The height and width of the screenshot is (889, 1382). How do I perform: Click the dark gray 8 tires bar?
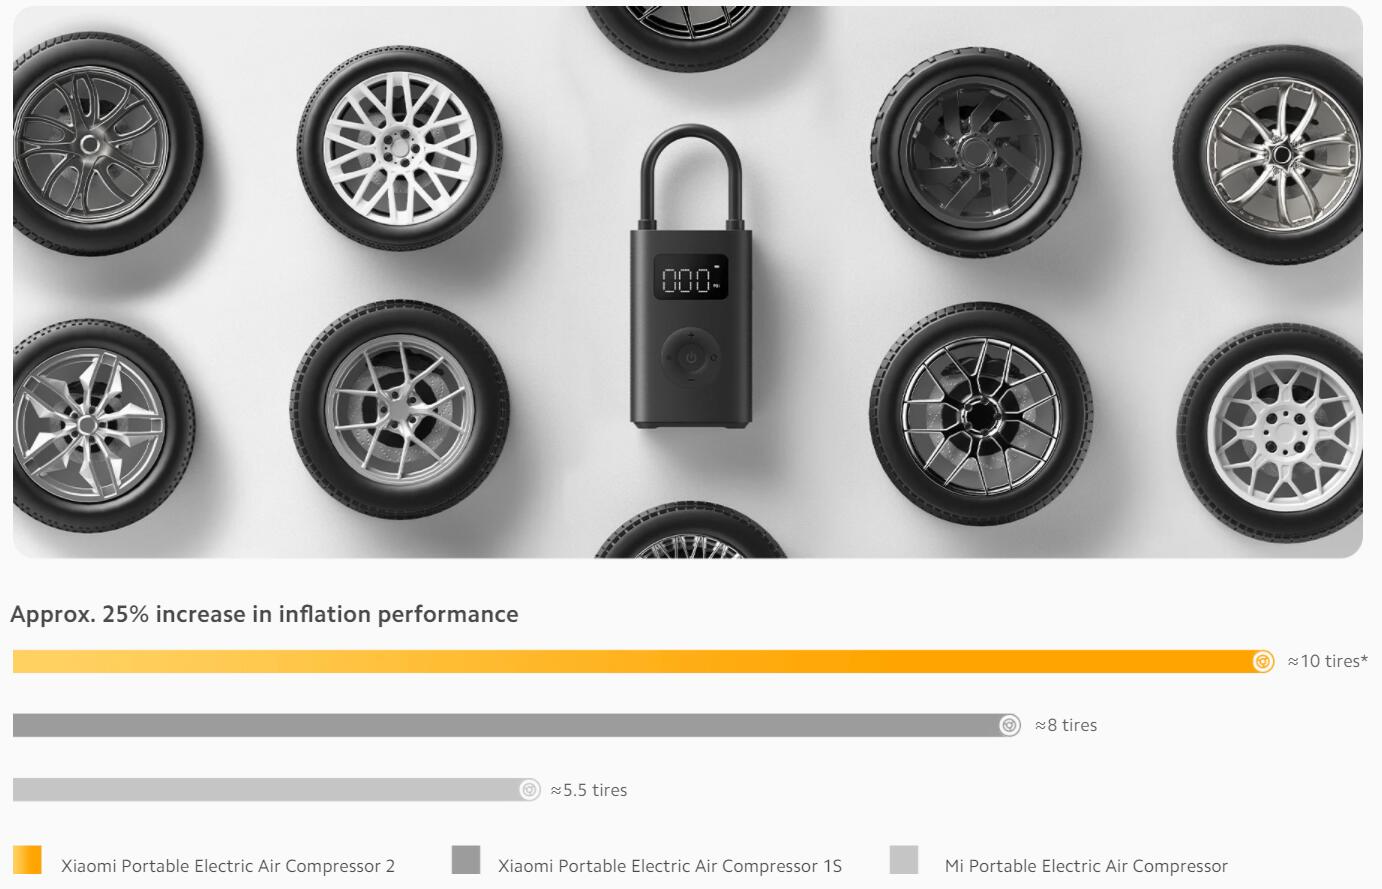[517, 725]
